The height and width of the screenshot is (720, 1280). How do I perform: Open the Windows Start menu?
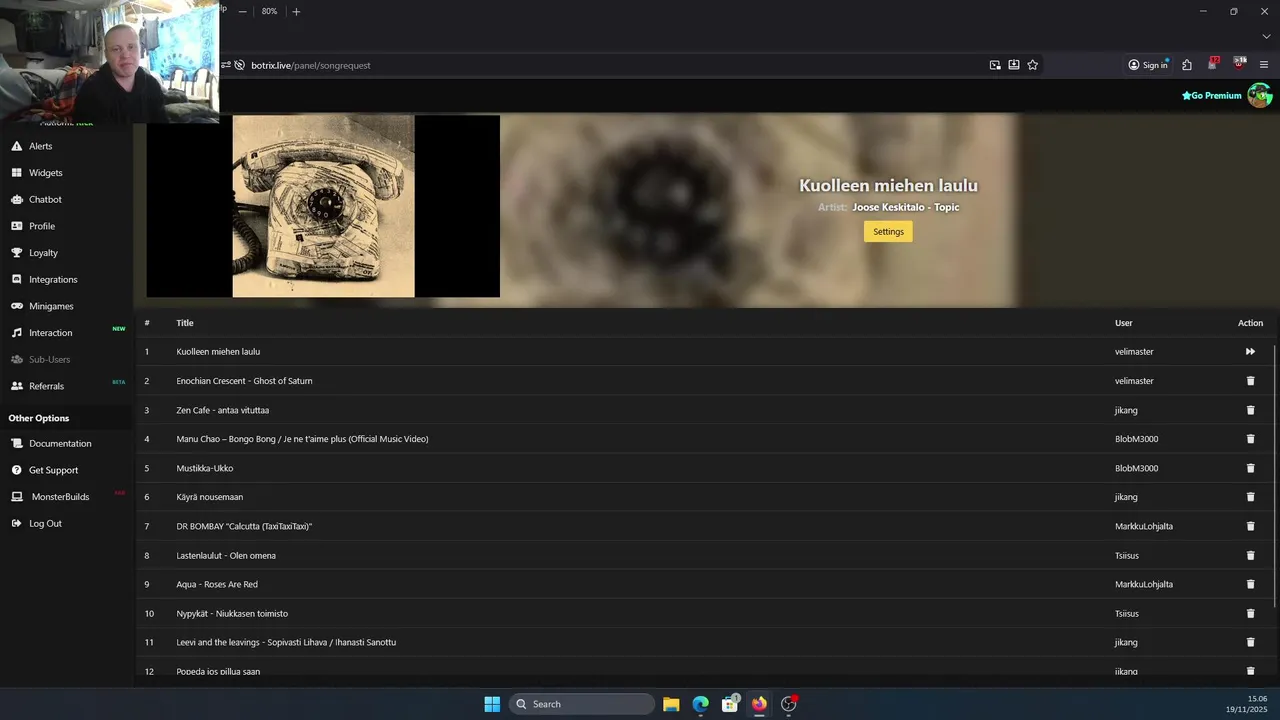coord(492,704)
